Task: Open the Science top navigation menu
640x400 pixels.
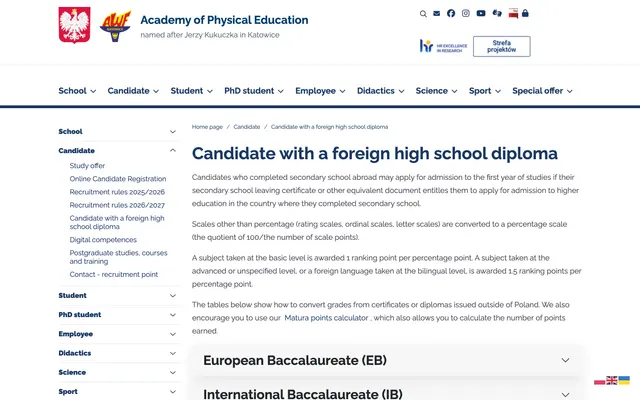Action: (x=436, y=91)
